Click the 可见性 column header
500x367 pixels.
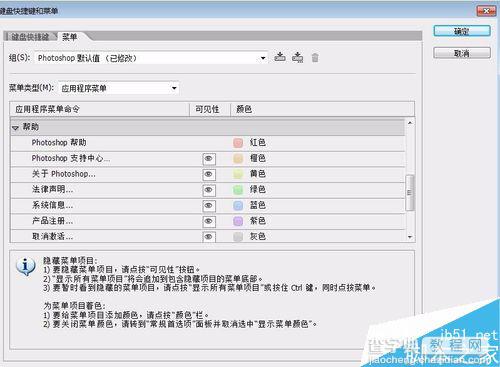coord(210,109)
